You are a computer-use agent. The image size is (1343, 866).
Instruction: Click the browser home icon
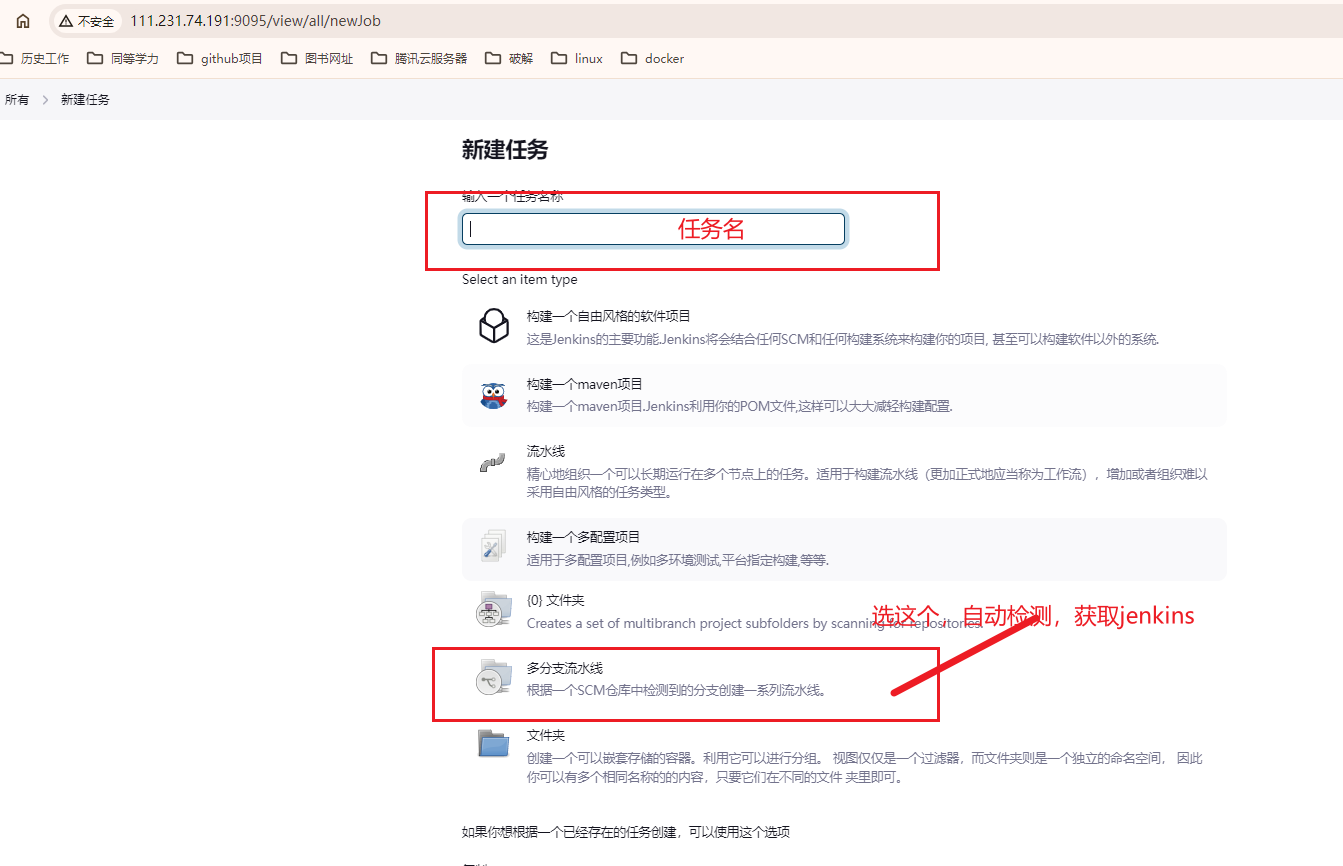[x=23, y=20]
